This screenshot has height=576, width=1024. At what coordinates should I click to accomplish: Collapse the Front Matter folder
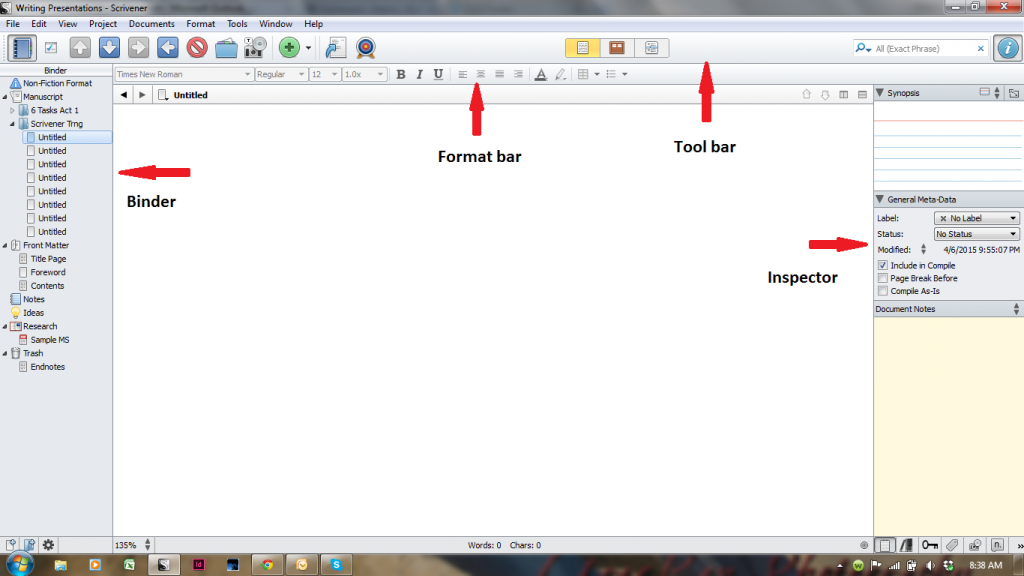click(5, 246)
